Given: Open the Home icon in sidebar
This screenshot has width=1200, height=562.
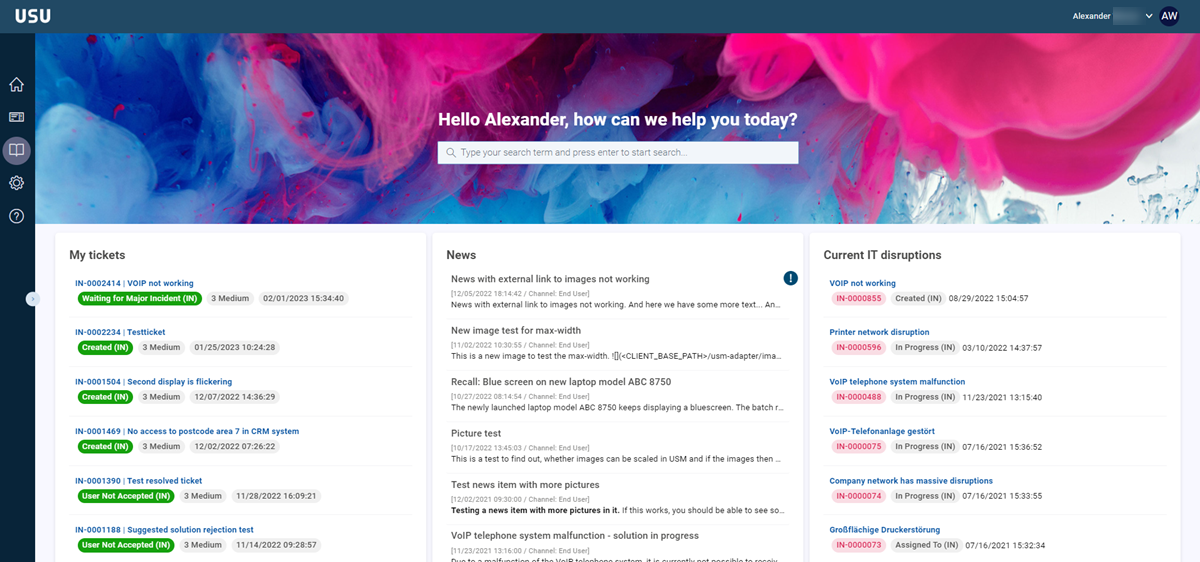Looking at the screenshot, I should (16, 85).
